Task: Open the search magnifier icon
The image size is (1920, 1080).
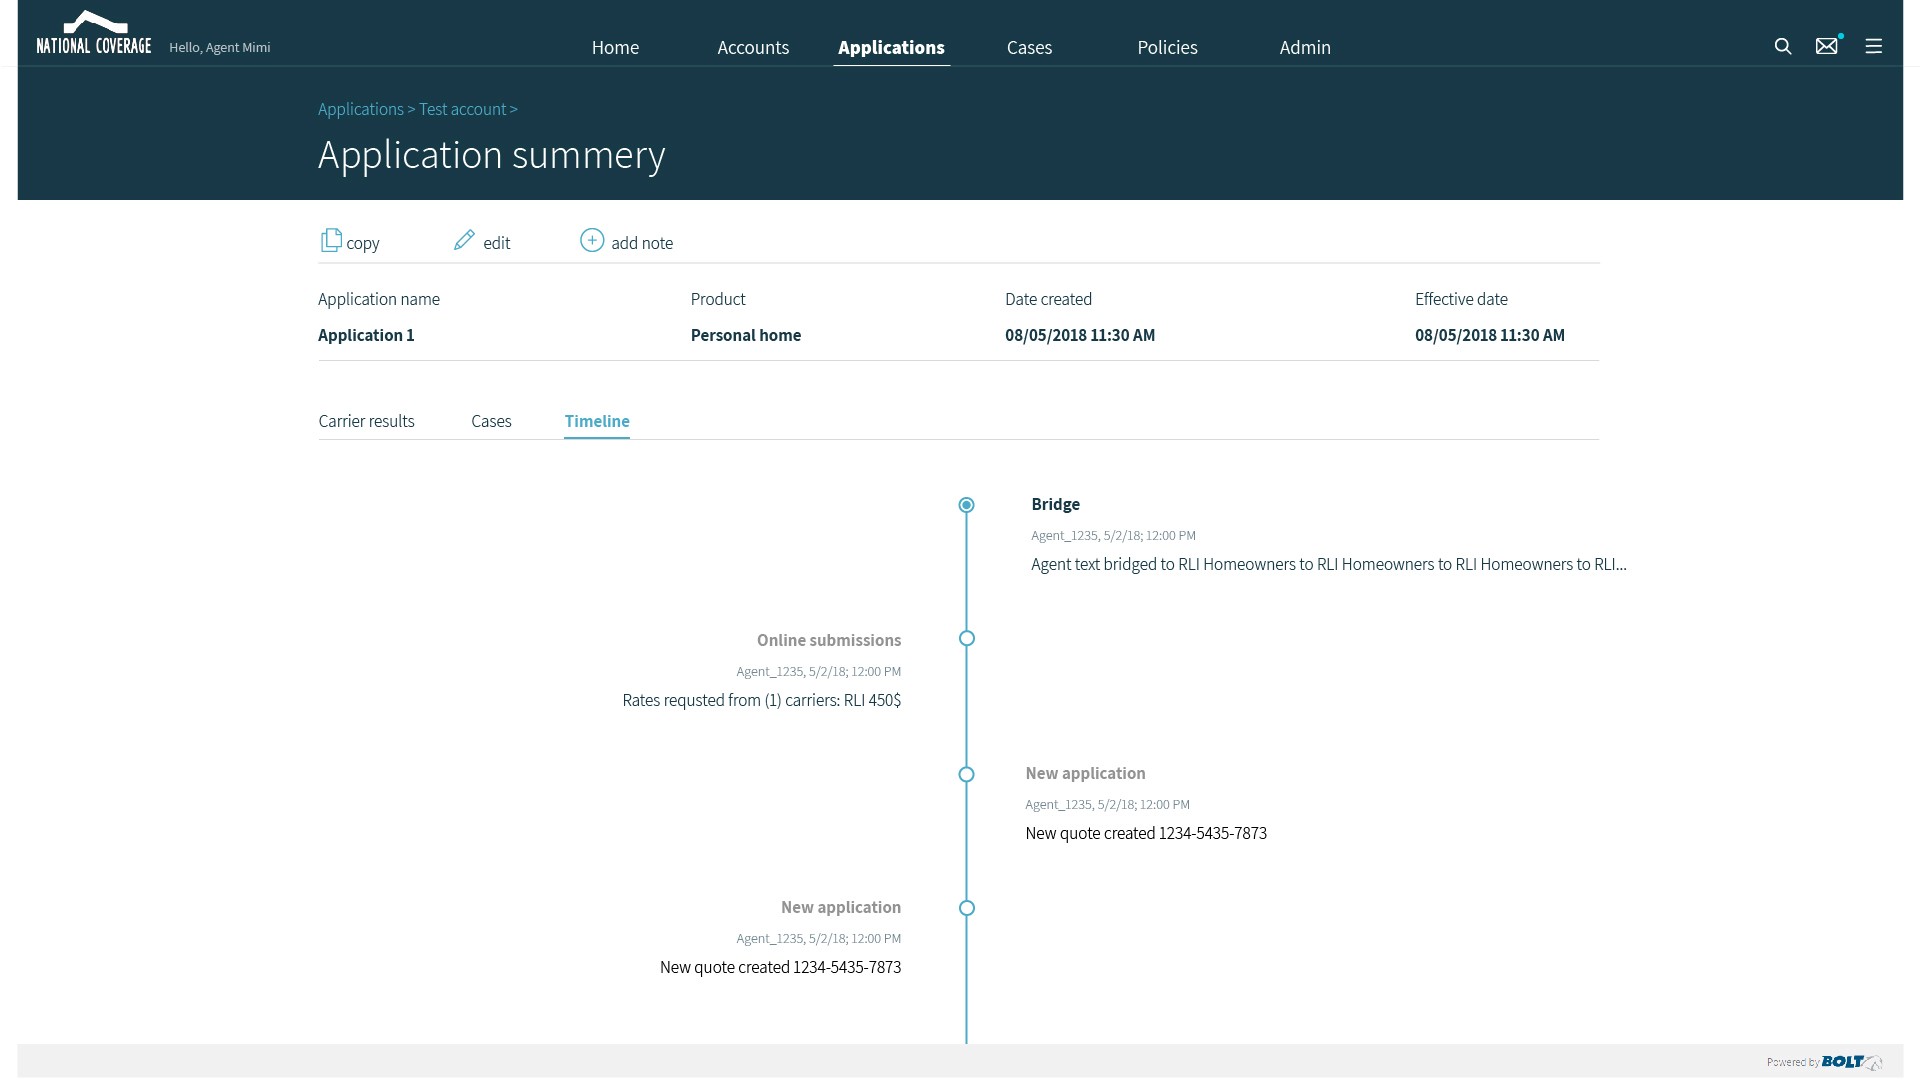Action: (x=1782, y=47)
